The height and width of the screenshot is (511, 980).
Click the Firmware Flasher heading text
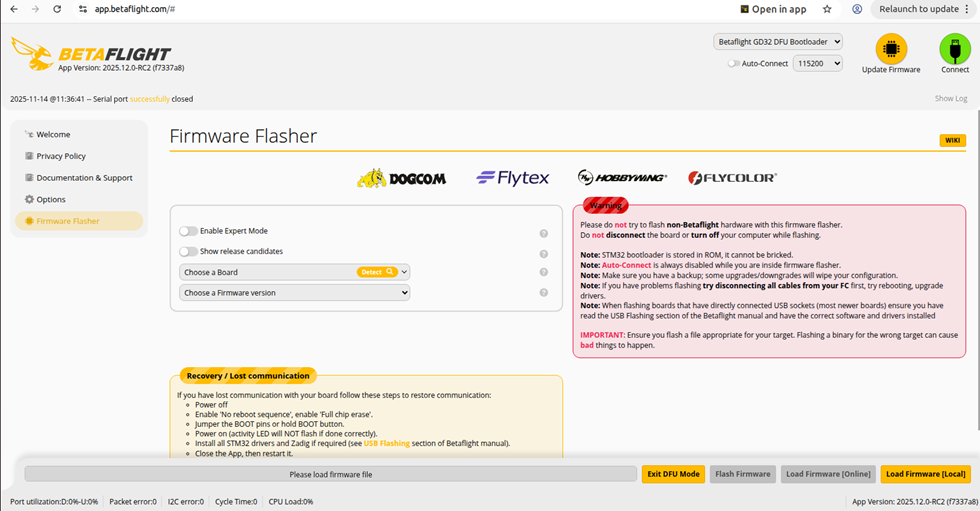pos(243,136)
